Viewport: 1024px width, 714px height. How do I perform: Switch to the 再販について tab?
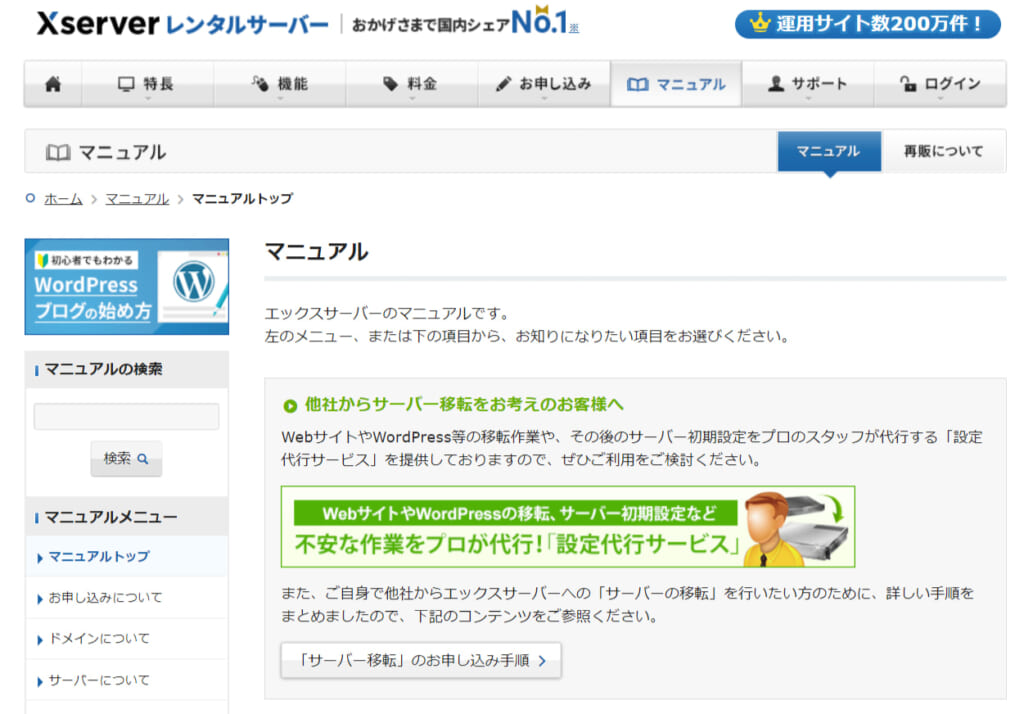(x=943, y=151)
